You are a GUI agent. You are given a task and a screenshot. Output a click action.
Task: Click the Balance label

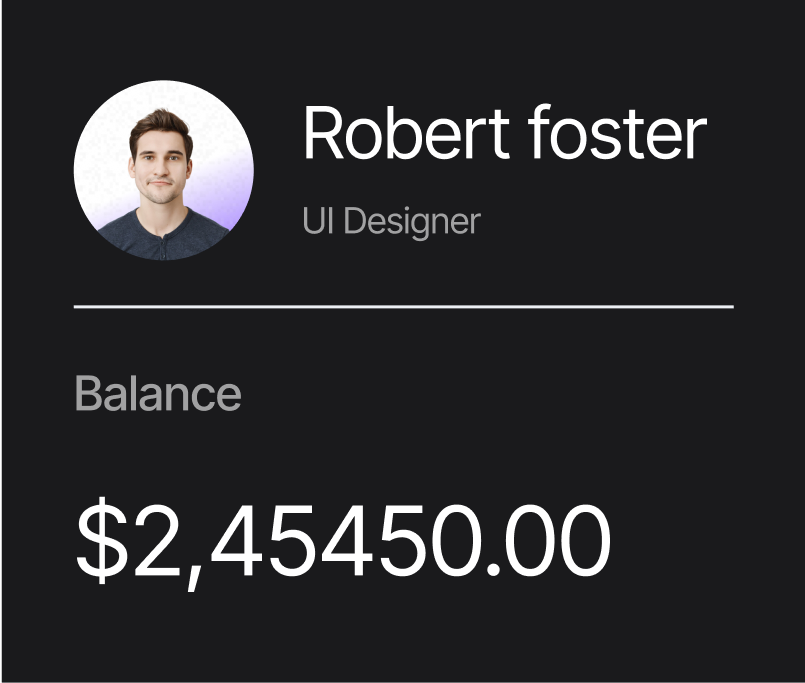[x=158, y=393]
